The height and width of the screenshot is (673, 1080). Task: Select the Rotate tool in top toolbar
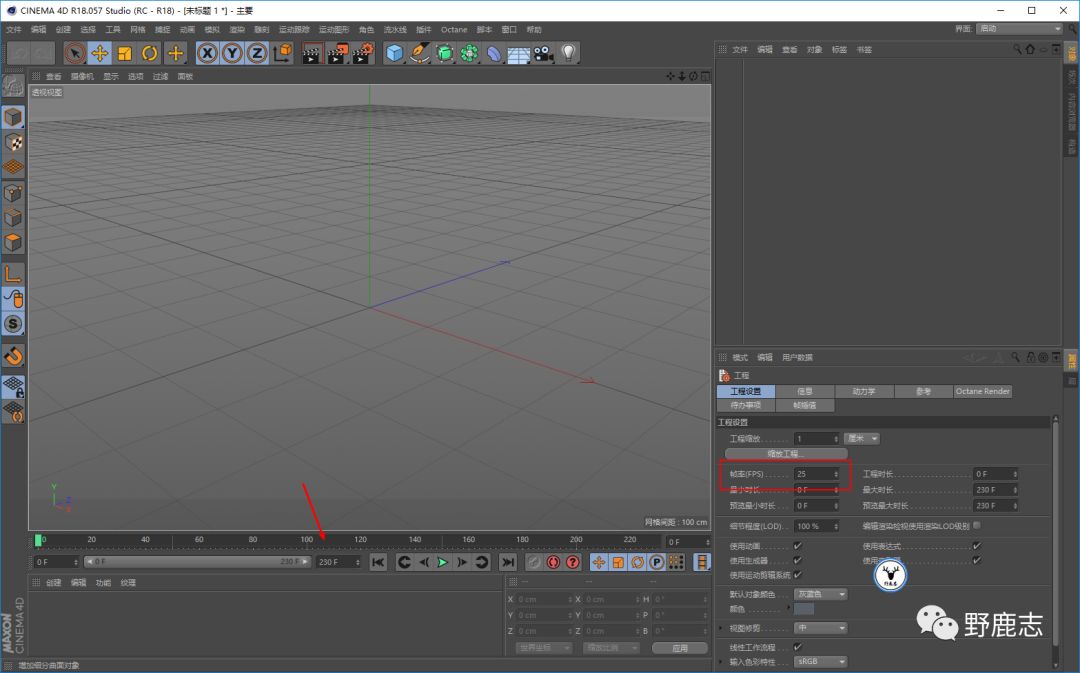point(150,53)
